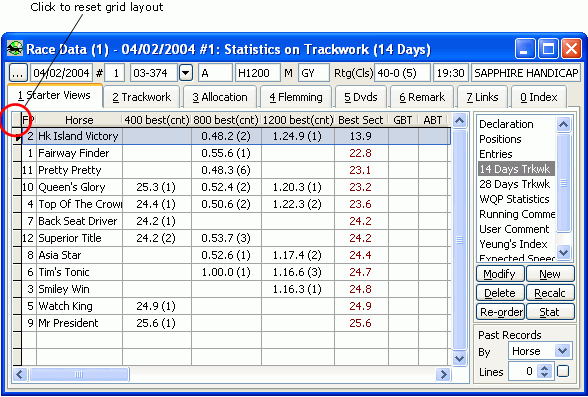Image resolution: width=588 pixels, height=397 pixels.
Task: Select 14 Days Trkwk view
Action: (x=516, y=169)
